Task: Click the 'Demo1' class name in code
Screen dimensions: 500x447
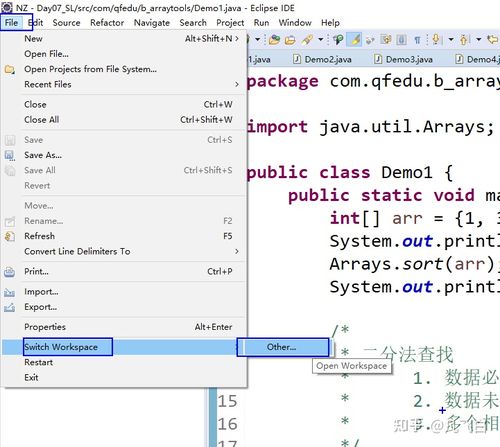Action: coord(407,173)
